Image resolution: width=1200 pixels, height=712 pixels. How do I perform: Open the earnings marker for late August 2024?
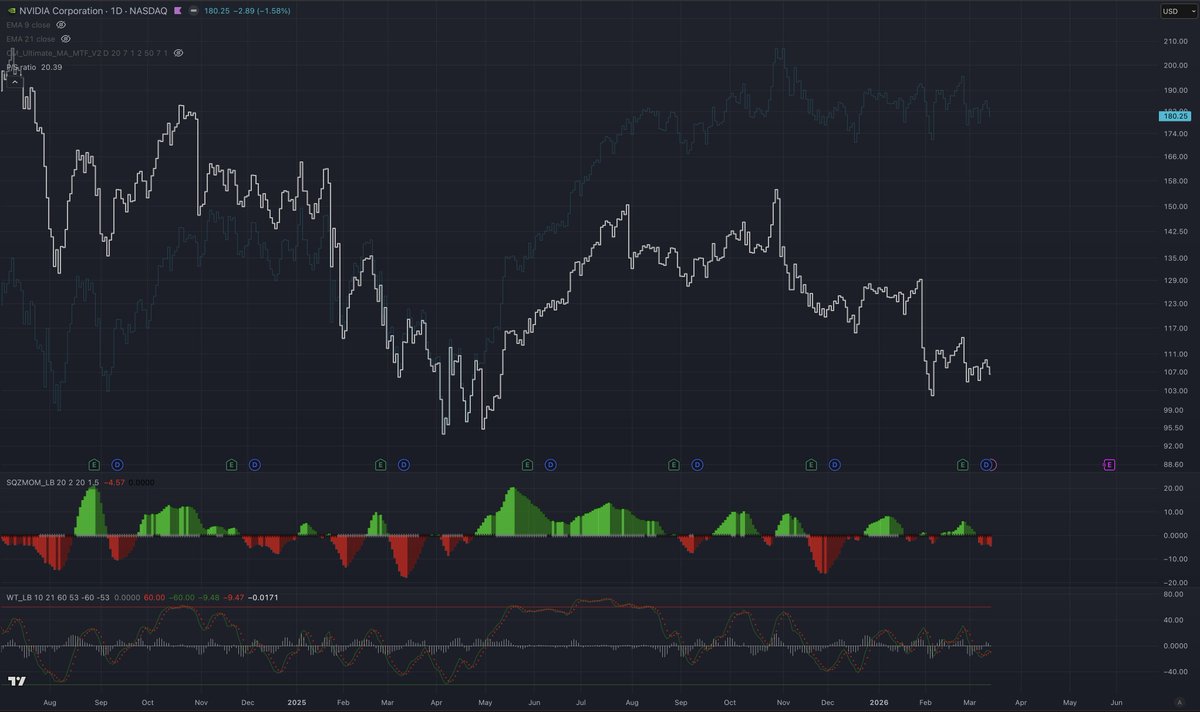94,464
